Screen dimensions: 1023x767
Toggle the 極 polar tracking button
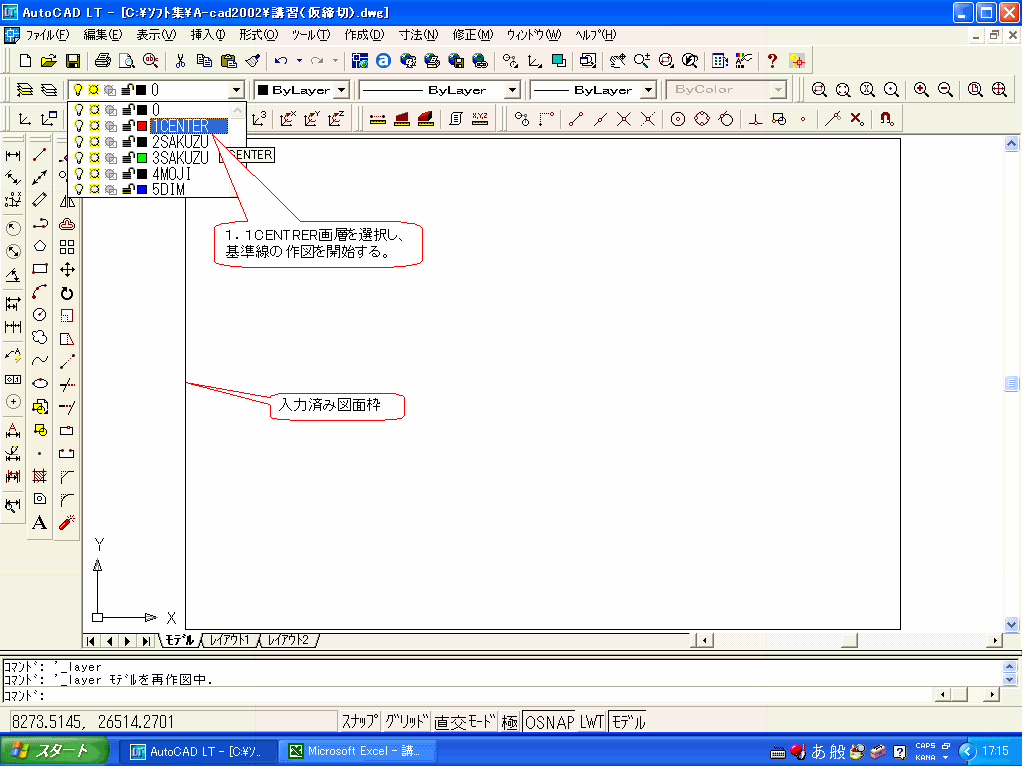tap(510, 721)
